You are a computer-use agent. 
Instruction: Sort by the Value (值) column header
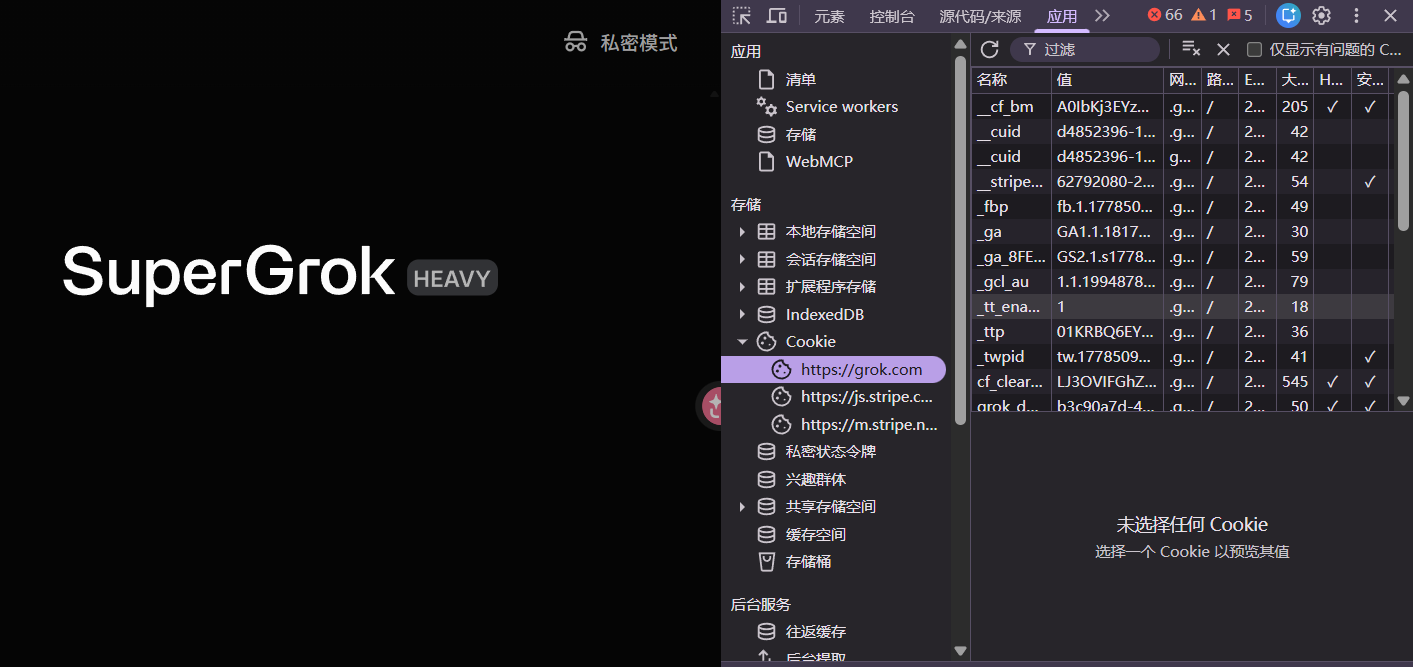(x=1107, y=80)
